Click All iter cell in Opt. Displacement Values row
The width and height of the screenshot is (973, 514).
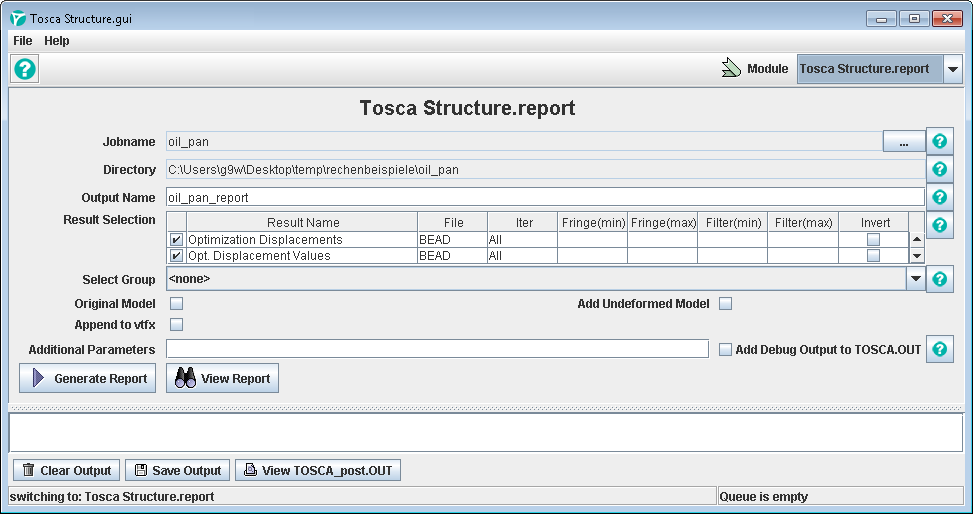pos(522,256)
